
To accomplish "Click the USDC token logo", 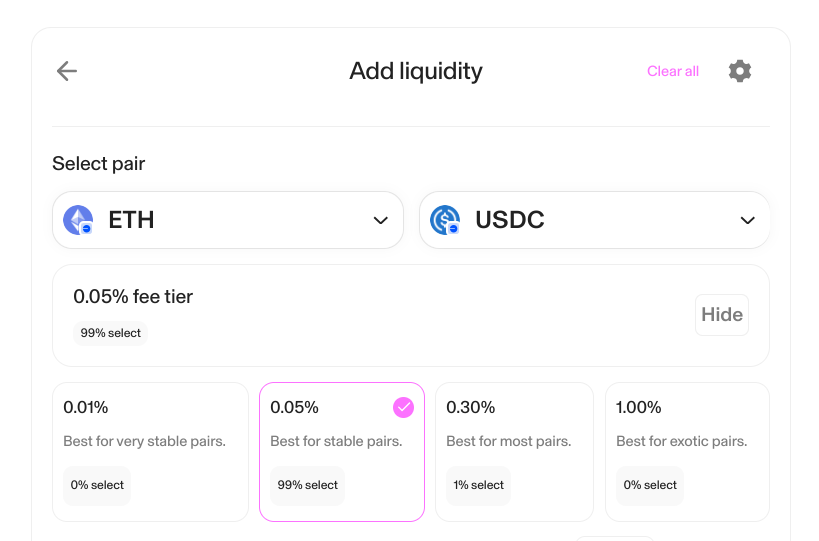I will tap(445, 220).
